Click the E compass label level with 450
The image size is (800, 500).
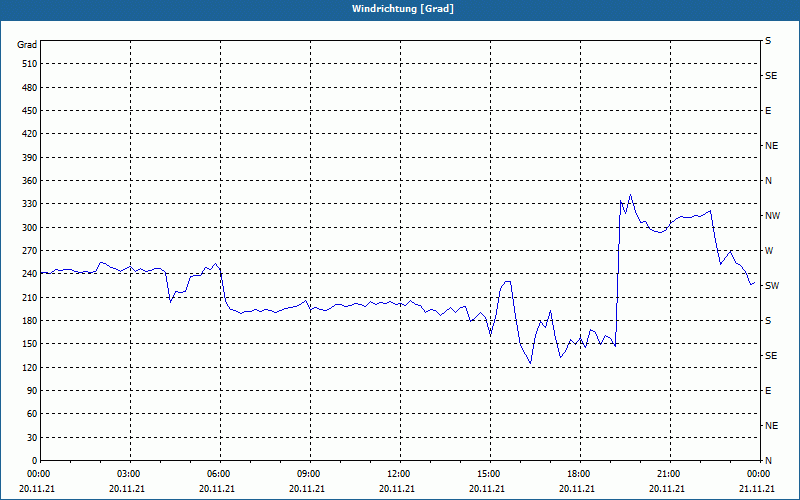click(768, 111)
